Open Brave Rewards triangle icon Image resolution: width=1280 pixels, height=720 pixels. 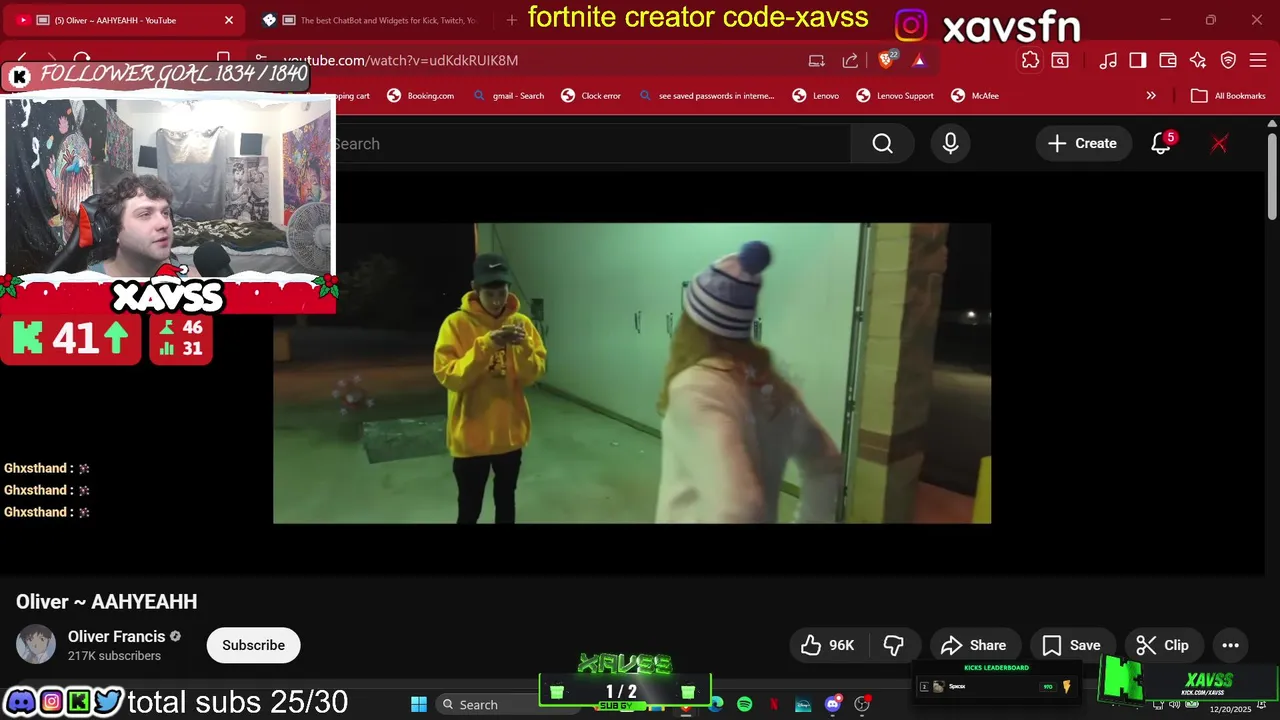pyautogui.click(x=918, y=60)
